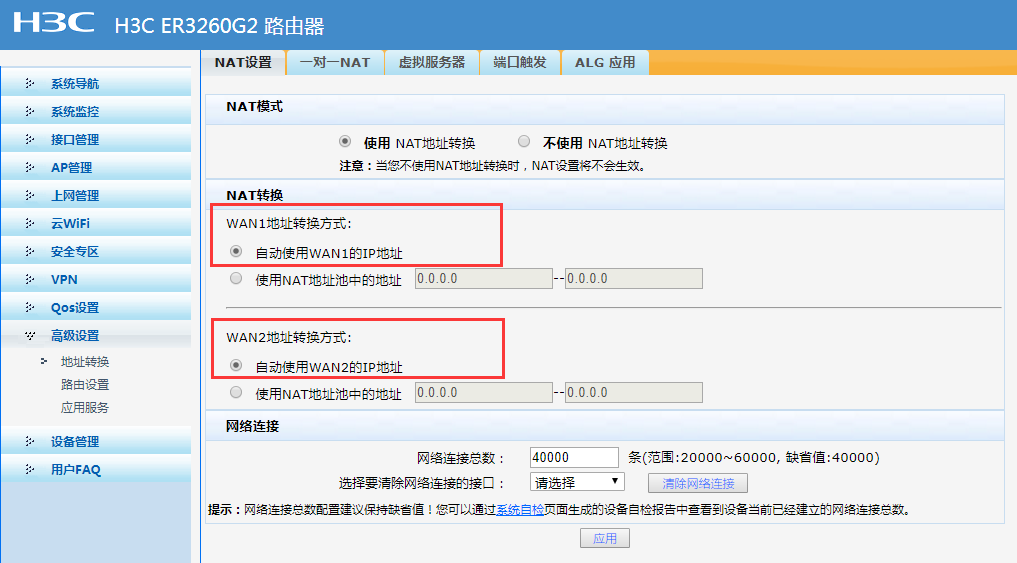Click the NAT转换 section header
Screen dimensions: 1017x563
point(254,195)
